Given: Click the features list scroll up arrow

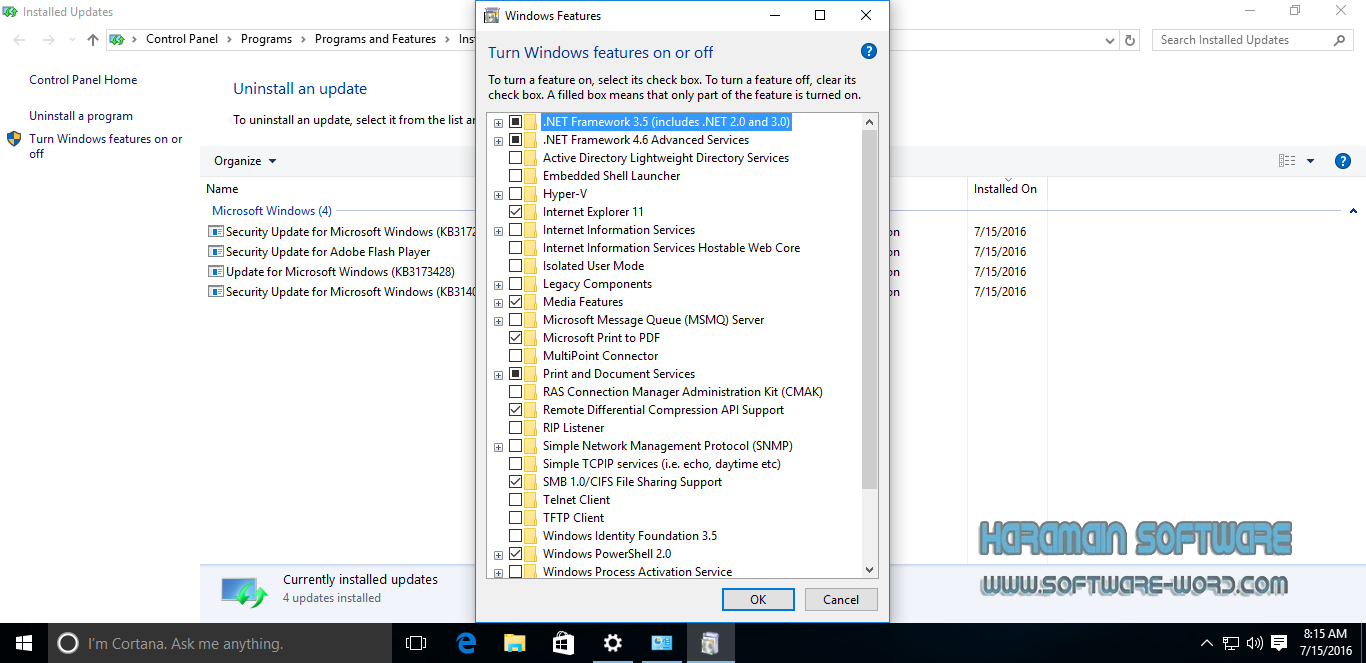Looking at the screenshot, I should 869,122.
